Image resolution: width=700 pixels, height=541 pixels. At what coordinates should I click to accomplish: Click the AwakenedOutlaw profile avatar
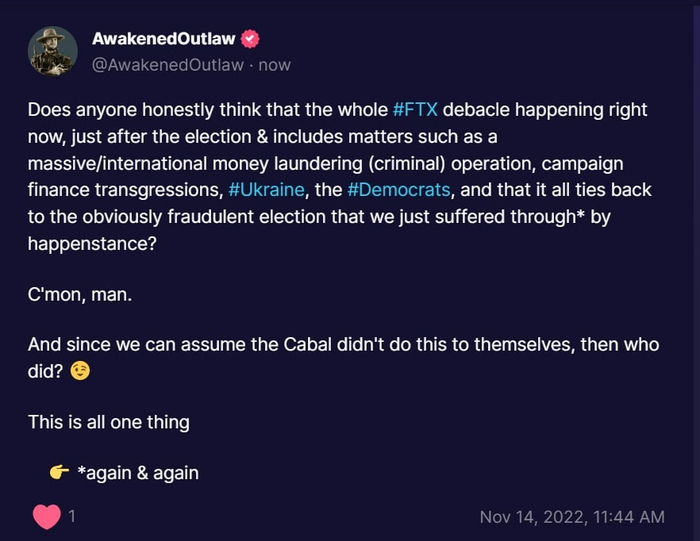click(53, 51)
